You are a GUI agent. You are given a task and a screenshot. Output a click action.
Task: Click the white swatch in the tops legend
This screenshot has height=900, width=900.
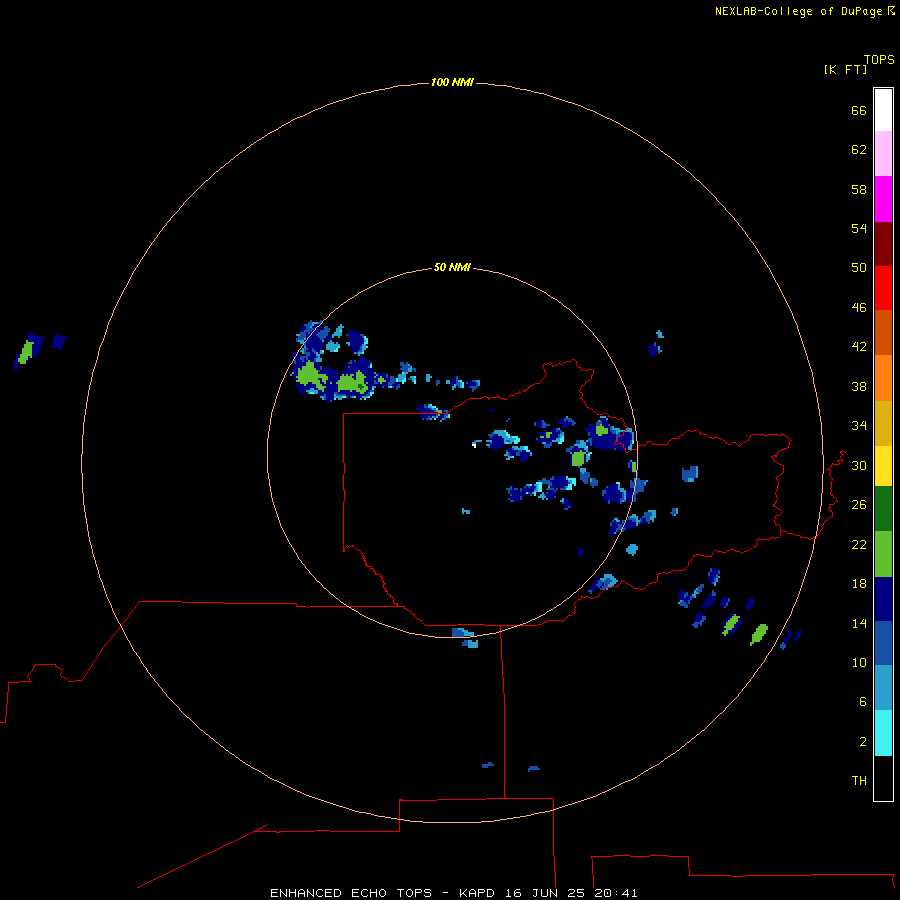click(x=883, y=110)
